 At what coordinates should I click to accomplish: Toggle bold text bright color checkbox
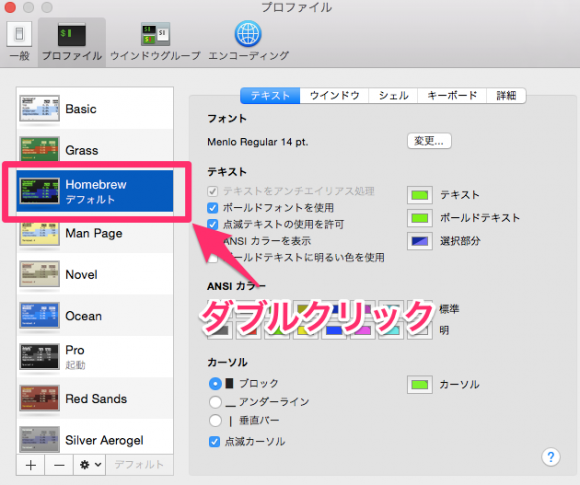213,257
